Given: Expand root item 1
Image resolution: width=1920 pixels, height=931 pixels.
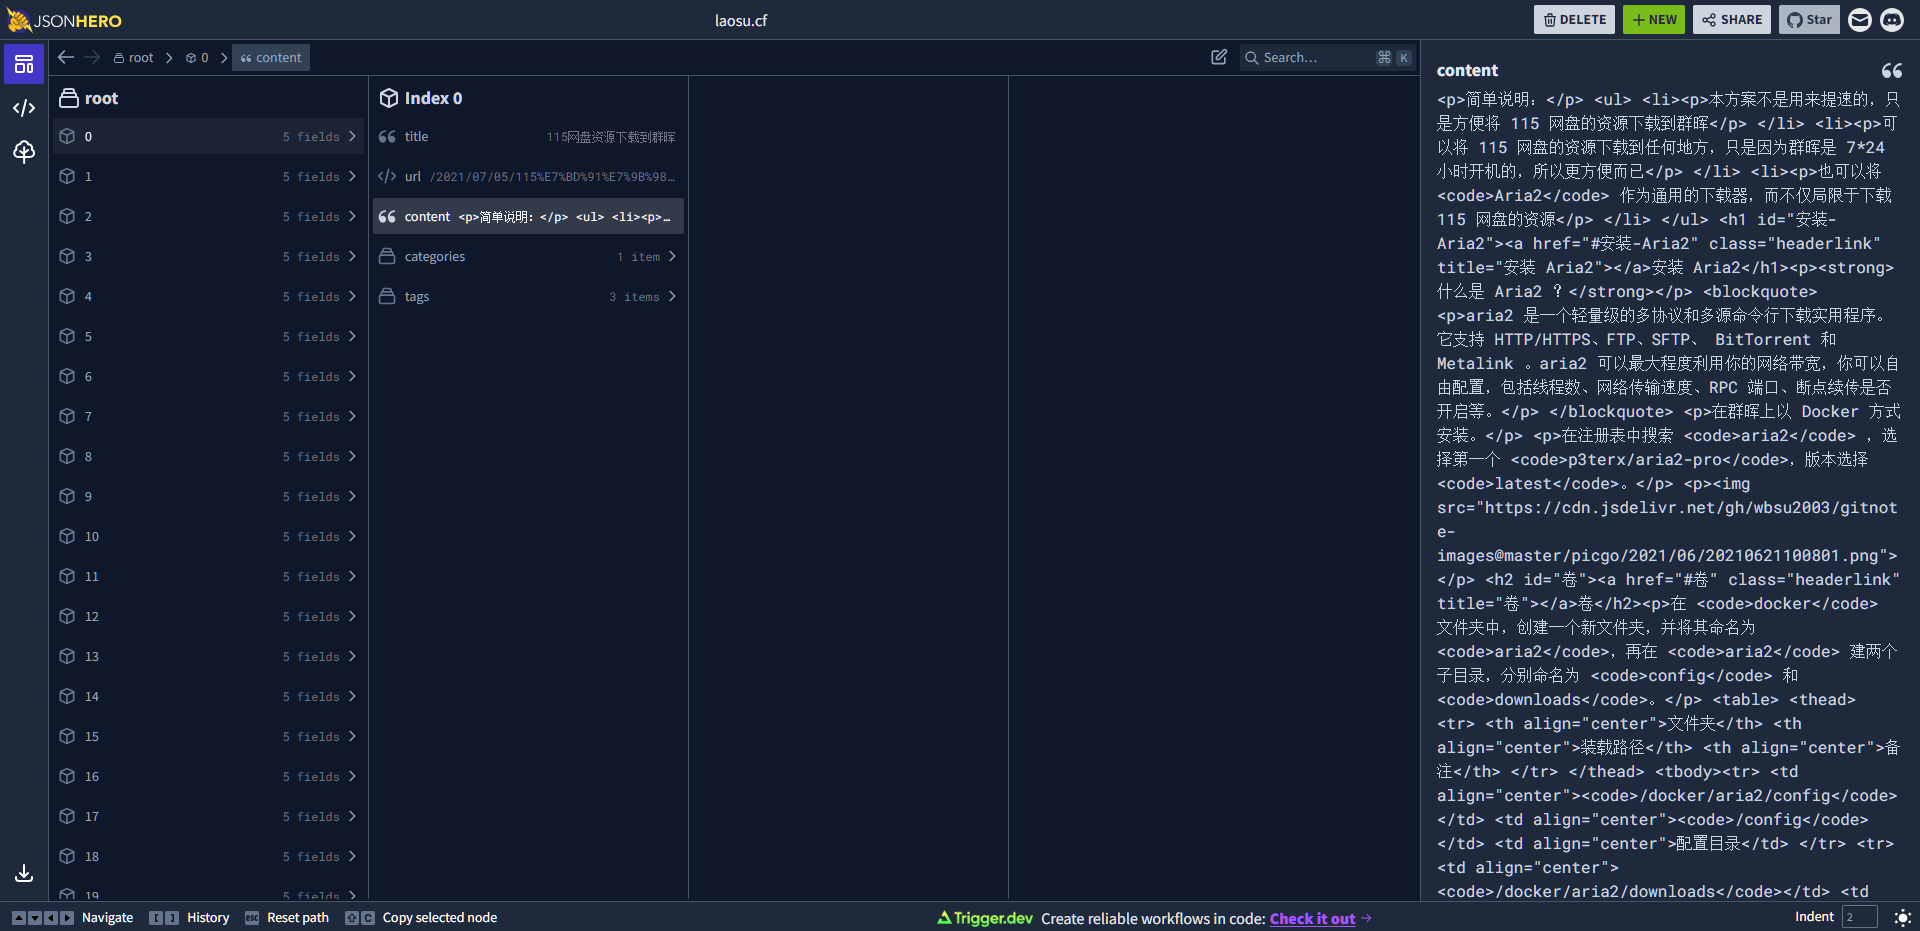Looking at the screenshot, I should click(208, 176).
